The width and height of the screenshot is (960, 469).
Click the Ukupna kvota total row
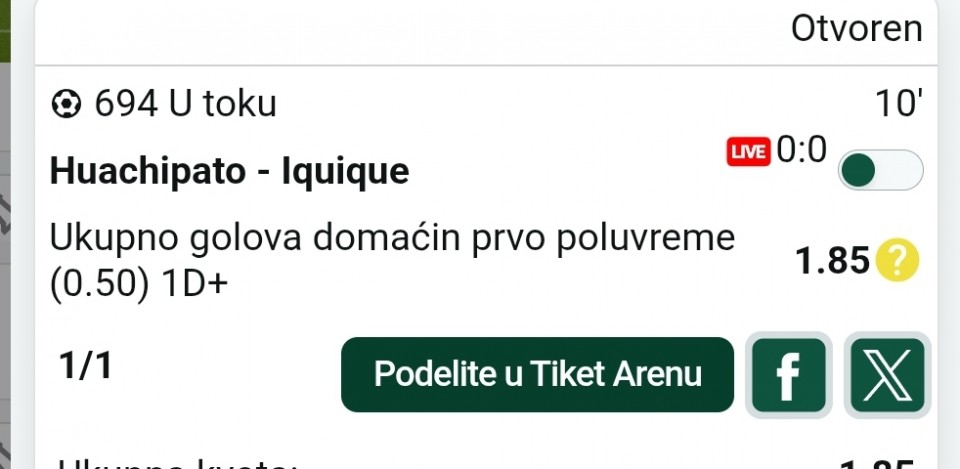486,462
